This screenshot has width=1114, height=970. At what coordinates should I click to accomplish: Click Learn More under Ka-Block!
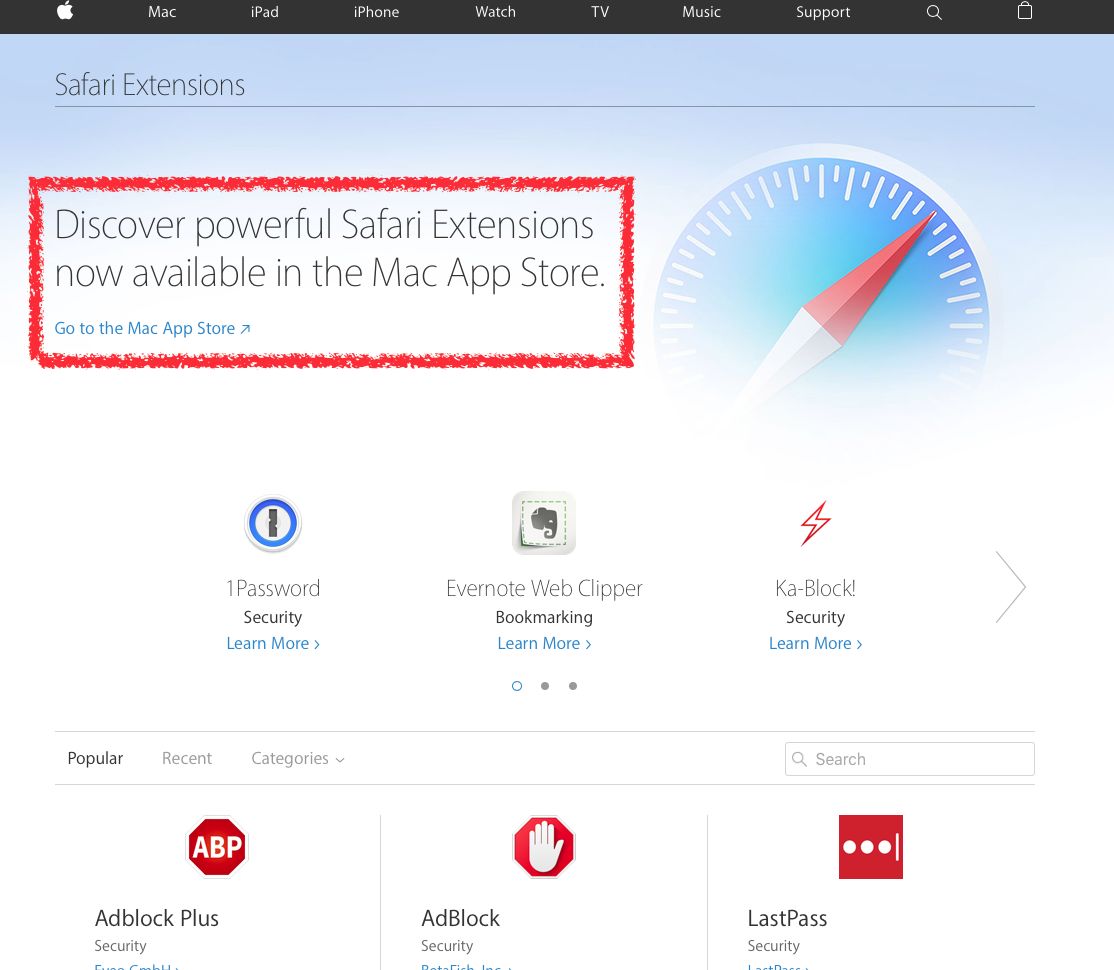pyautogui.click(x=816, y=643)
